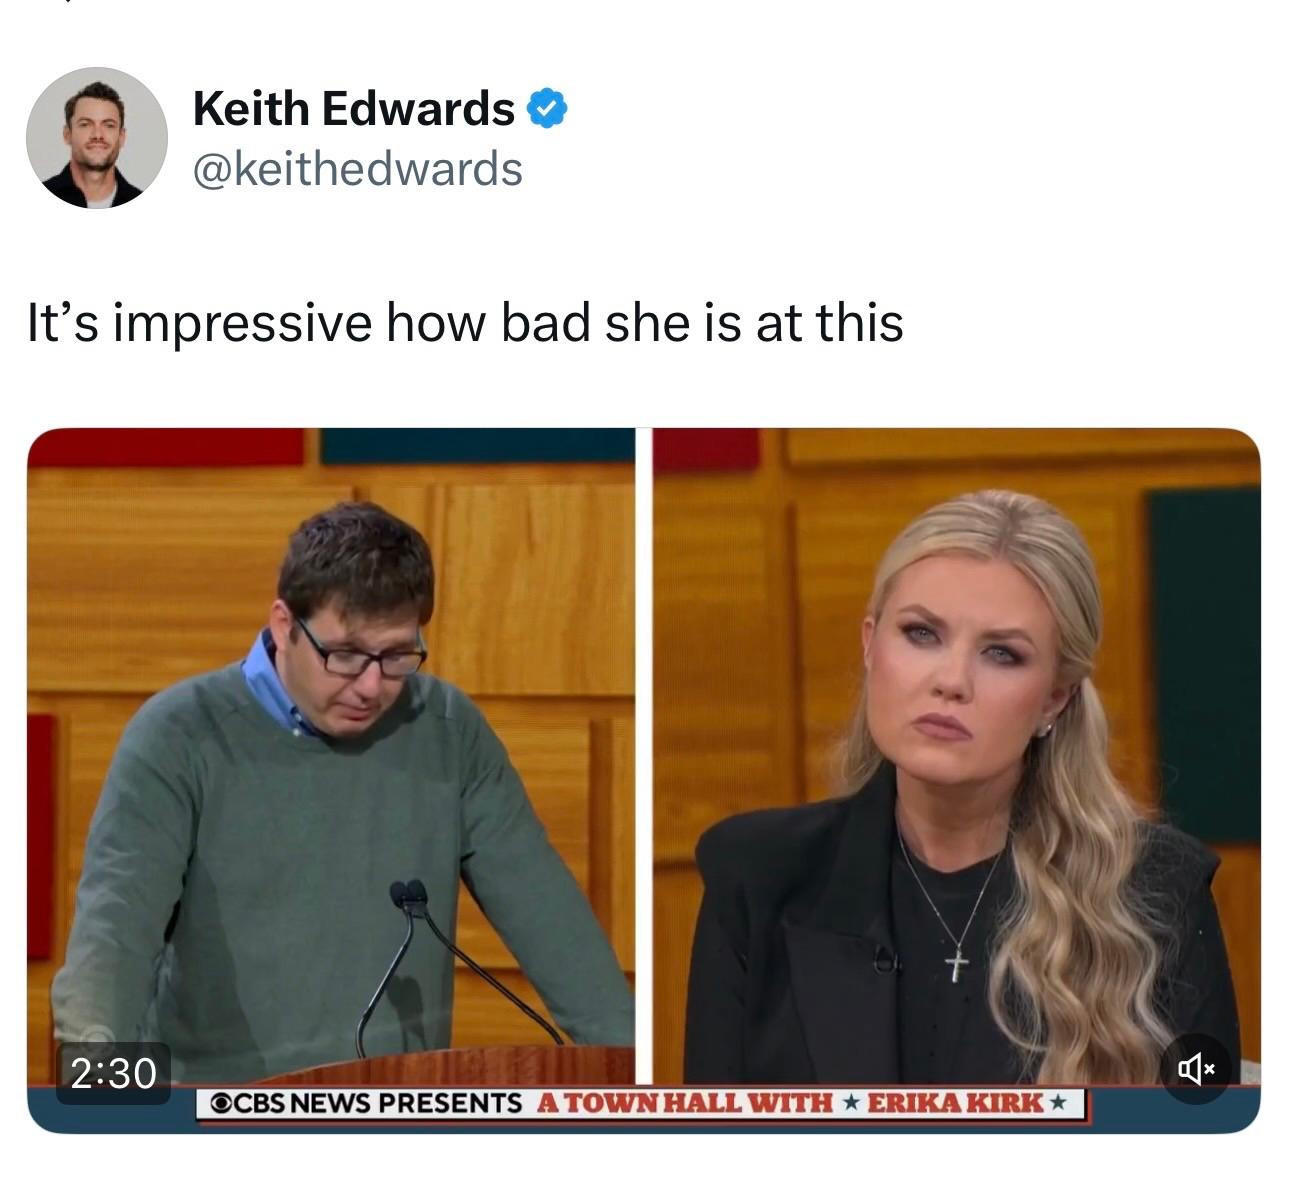Click the lapel microphone on black blazer
Screen dimensions: 1289x1179
[x=883, y=960]
